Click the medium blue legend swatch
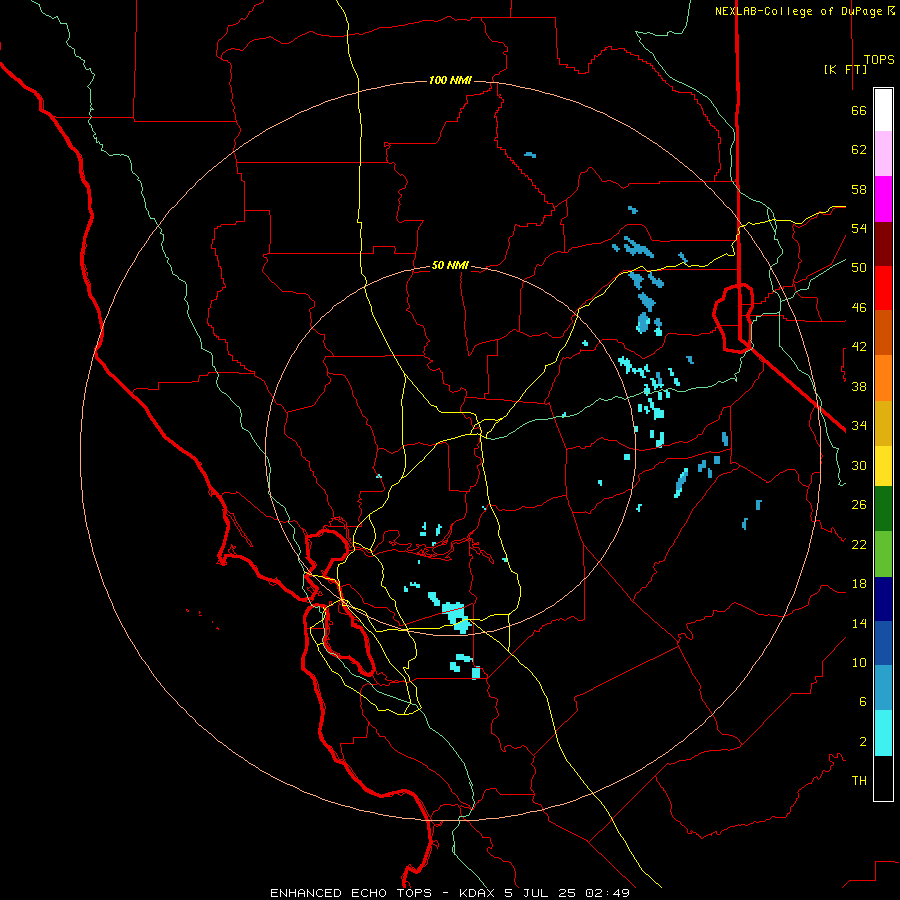The height and width of the screenshot is (900, 900). point(883,643)
